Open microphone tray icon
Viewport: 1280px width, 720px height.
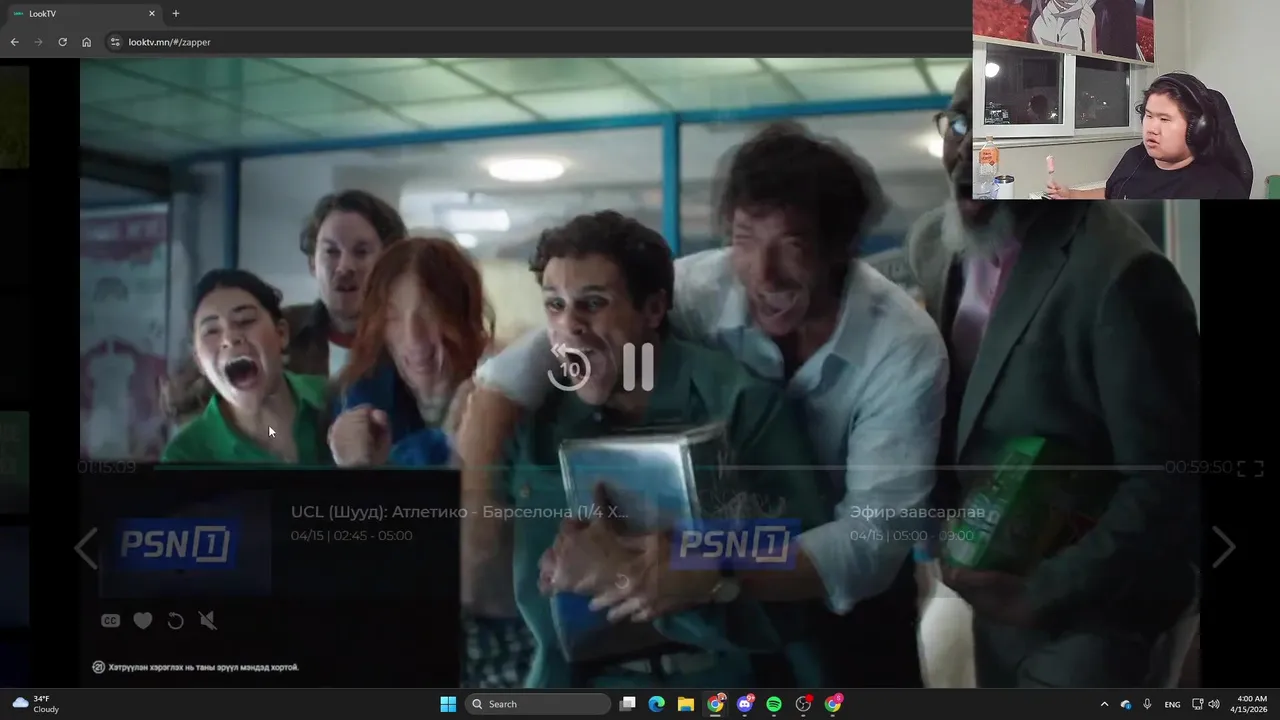1147,704
